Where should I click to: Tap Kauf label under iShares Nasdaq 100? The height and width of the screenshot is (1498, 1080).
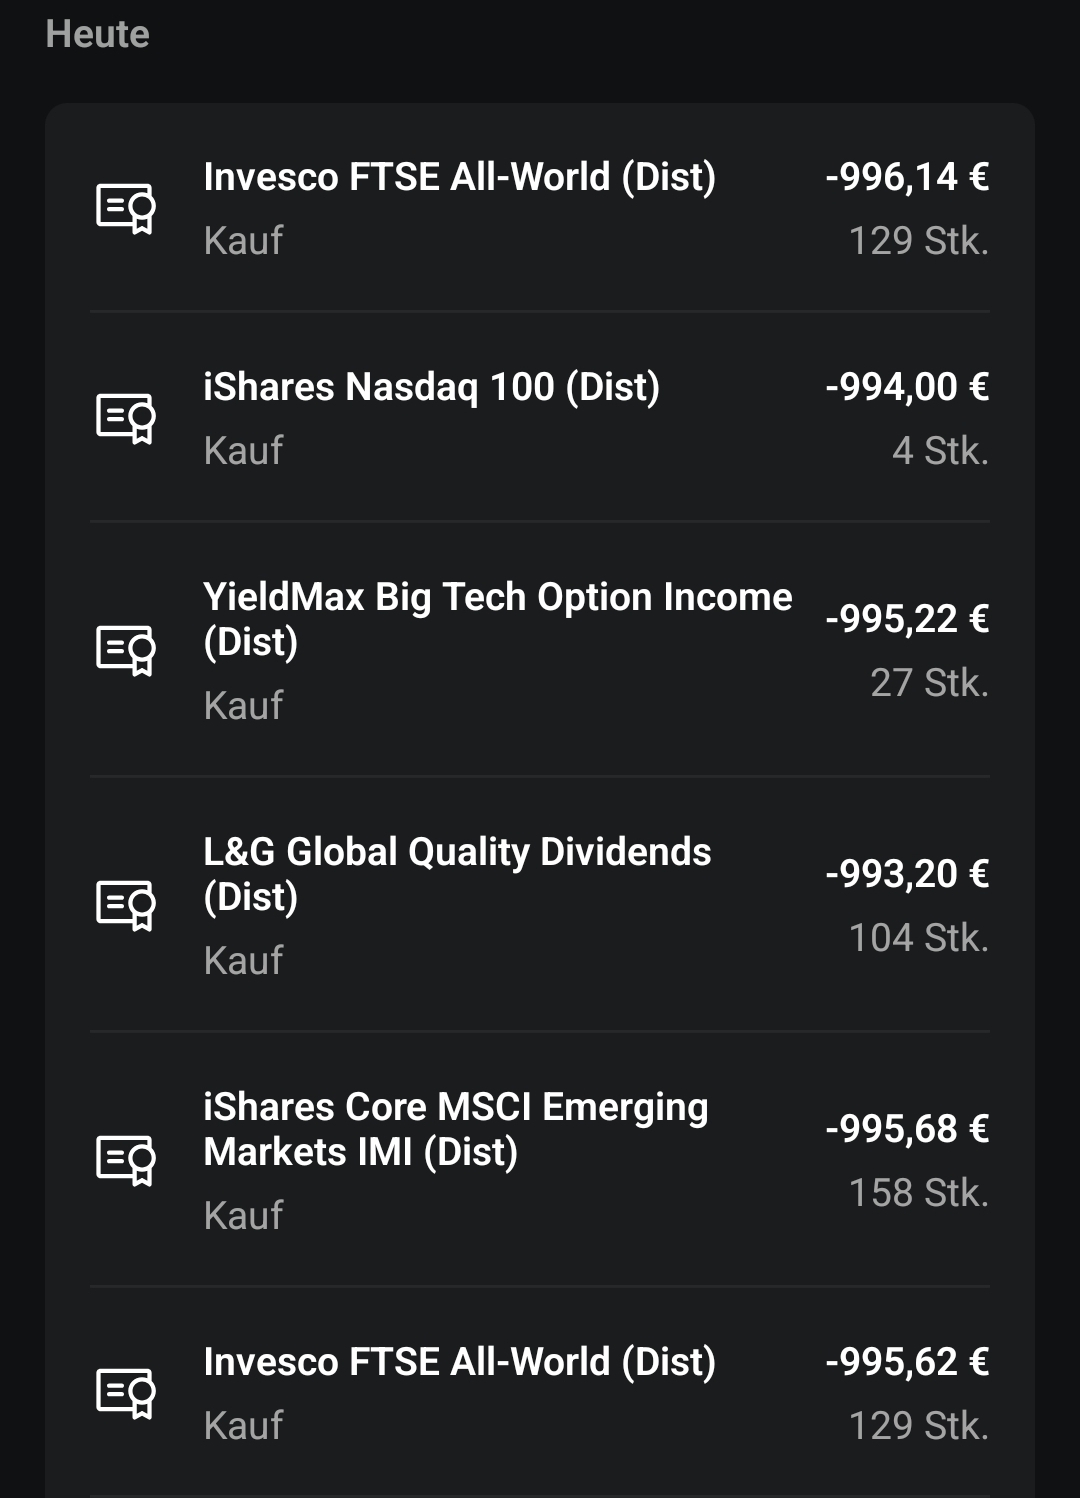point(243,451)
